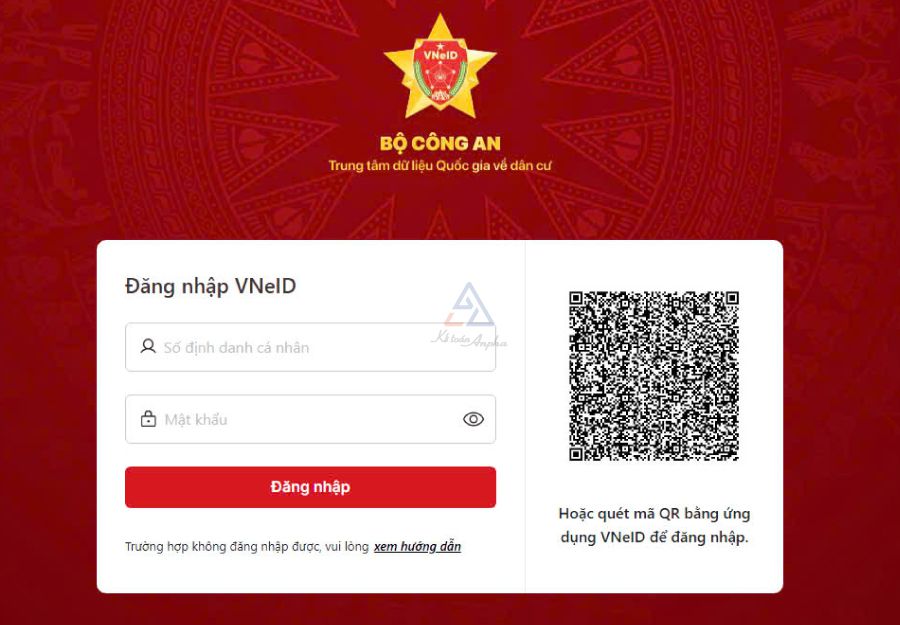This screenshot has height=625, width=900.
Task: Click the Trường hợp không đăng nhập được text
Action: point(247,546)
